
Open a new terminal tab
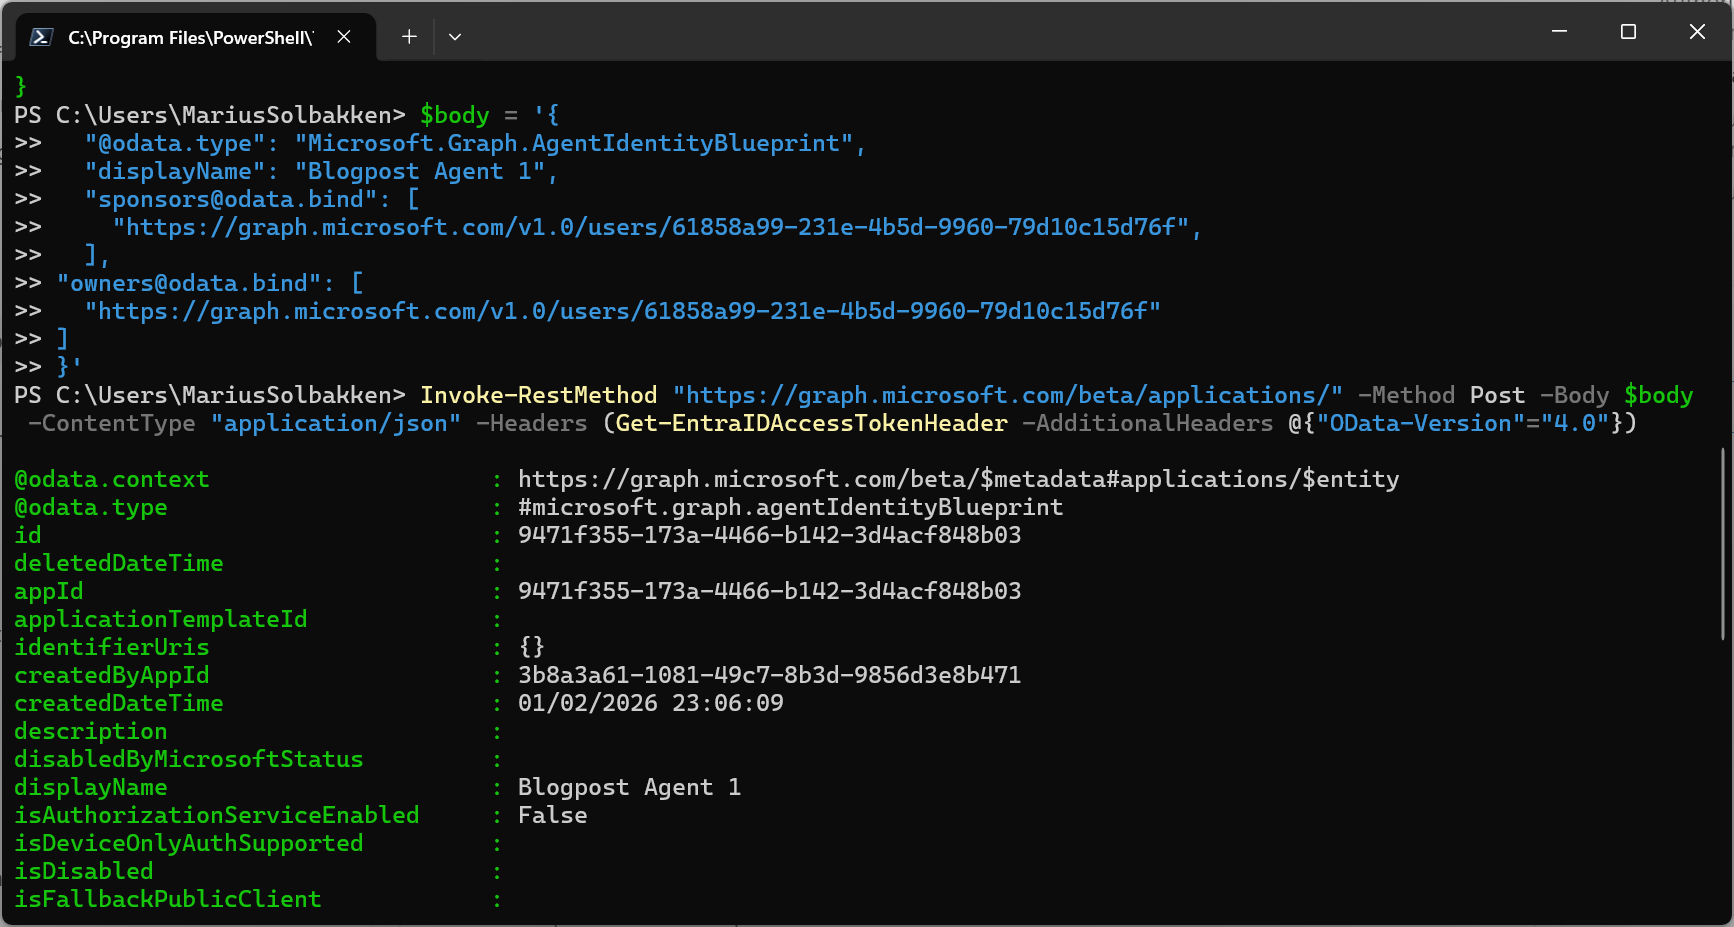click(x=409, y=37)
